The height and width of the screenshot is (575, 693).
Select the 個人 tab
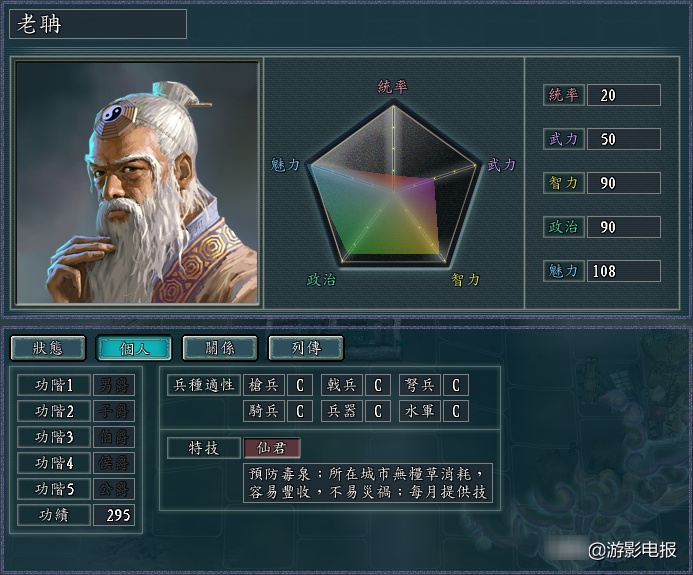click(134, 348)
